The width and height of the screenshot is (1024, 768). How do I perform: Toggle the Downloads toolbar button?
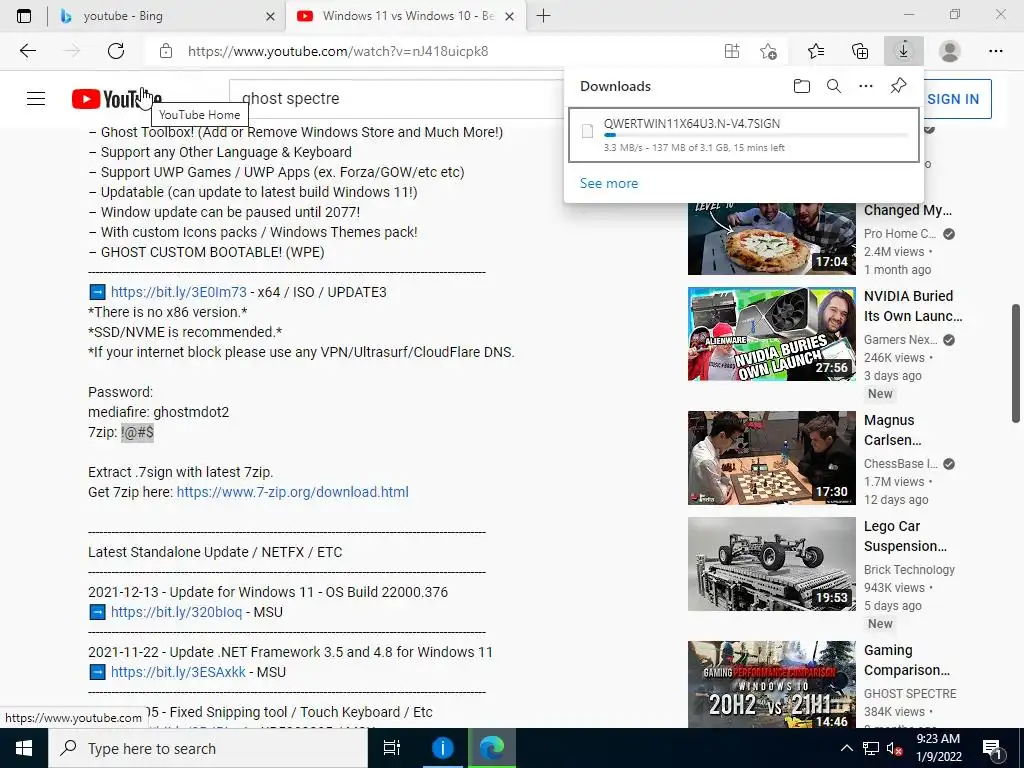pyautogui.click(x=904, y=51)
